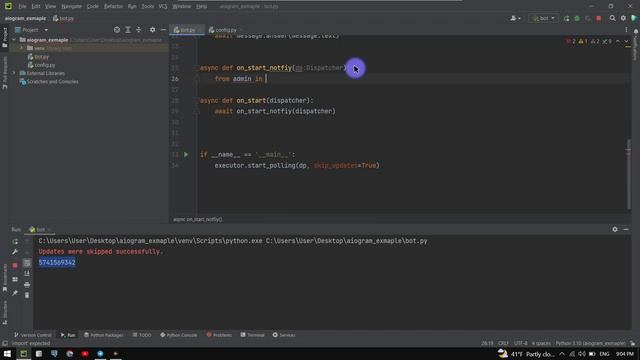Open Python Console tool window

[x=179, y=335]
